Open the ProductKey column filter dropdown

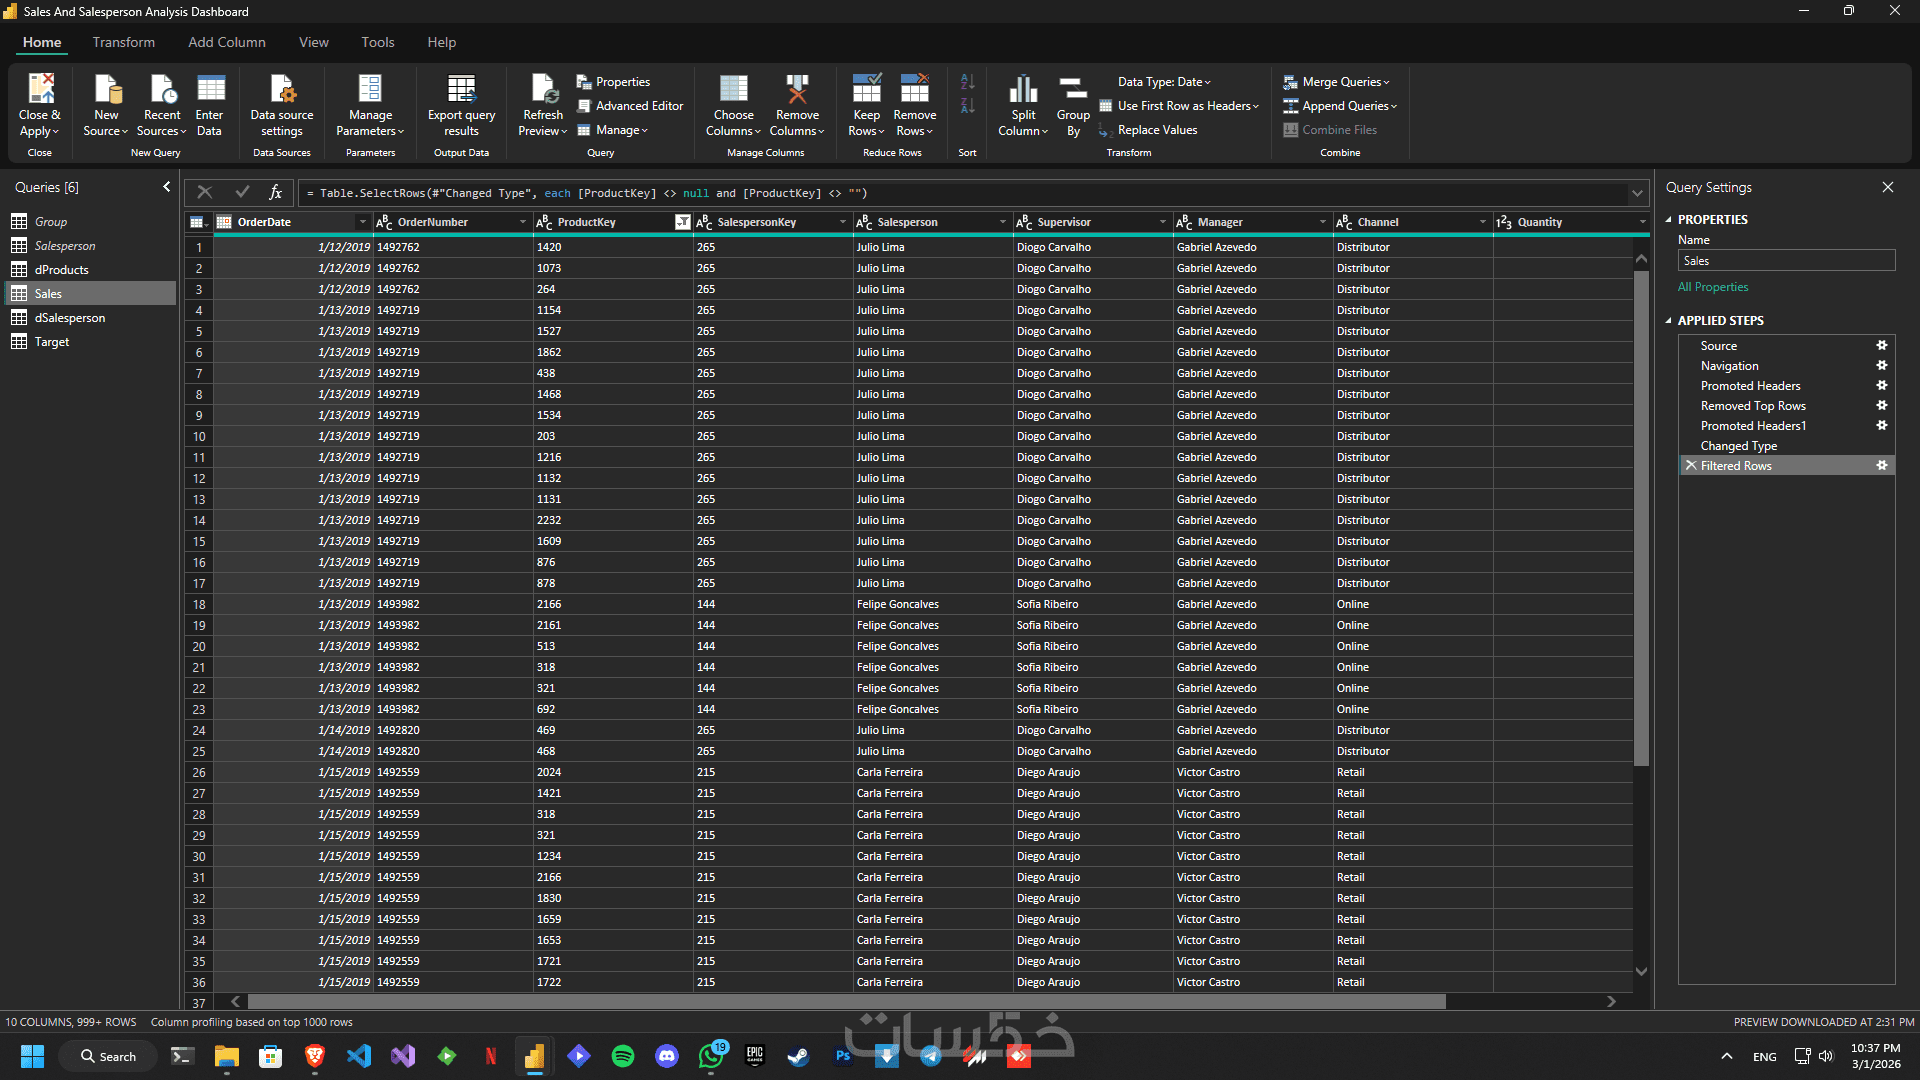[x=682, y=222]
